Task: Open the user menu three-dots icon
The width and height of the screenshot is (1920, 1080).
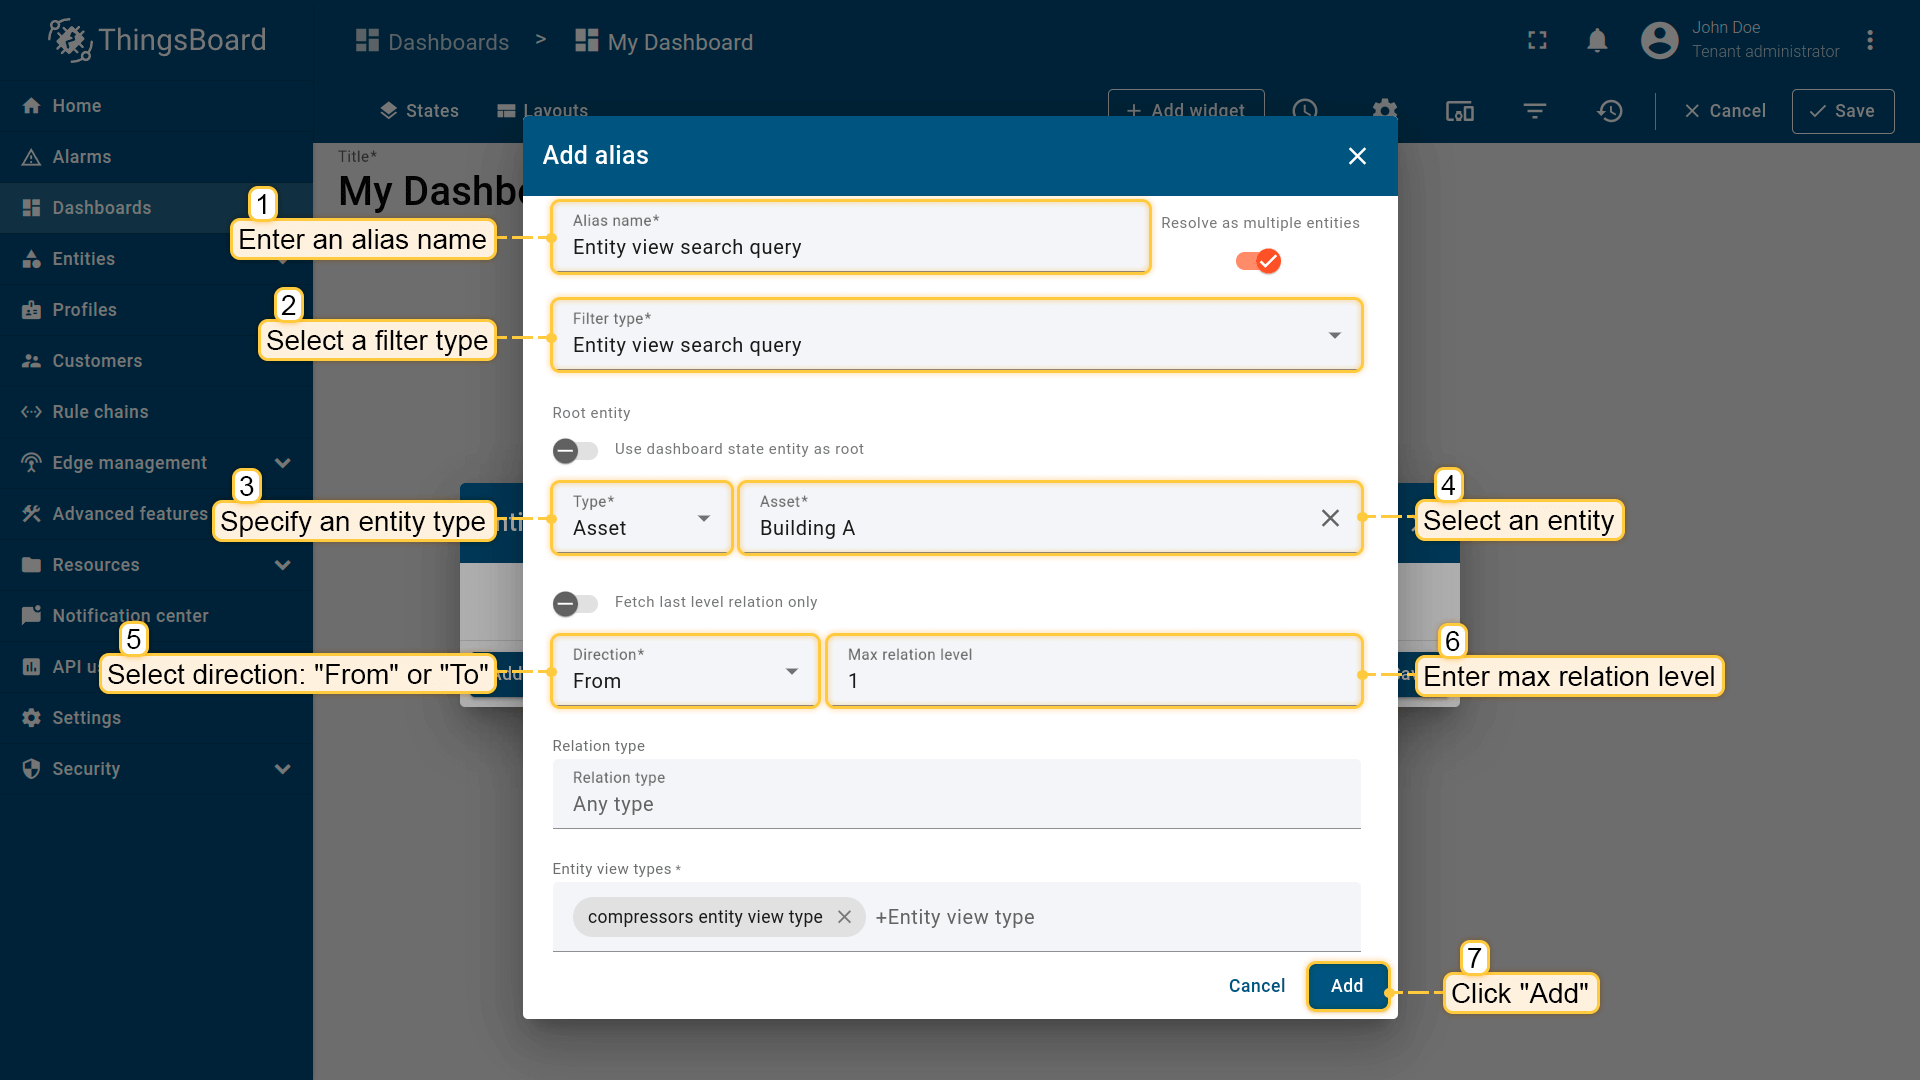Action: (1869, 41)
